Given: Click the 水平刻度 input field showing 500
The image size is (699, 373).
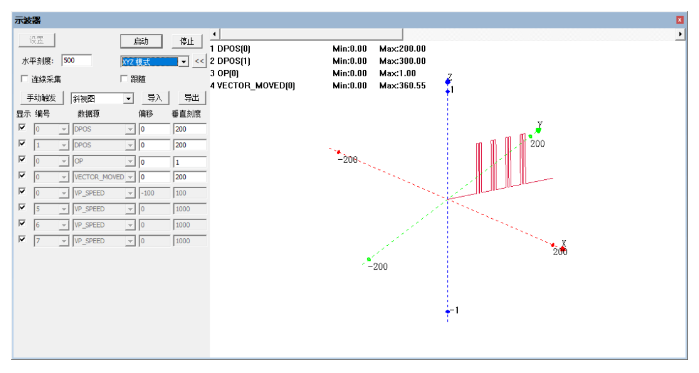Looking at the screenshot, I should tap(77, 61).
